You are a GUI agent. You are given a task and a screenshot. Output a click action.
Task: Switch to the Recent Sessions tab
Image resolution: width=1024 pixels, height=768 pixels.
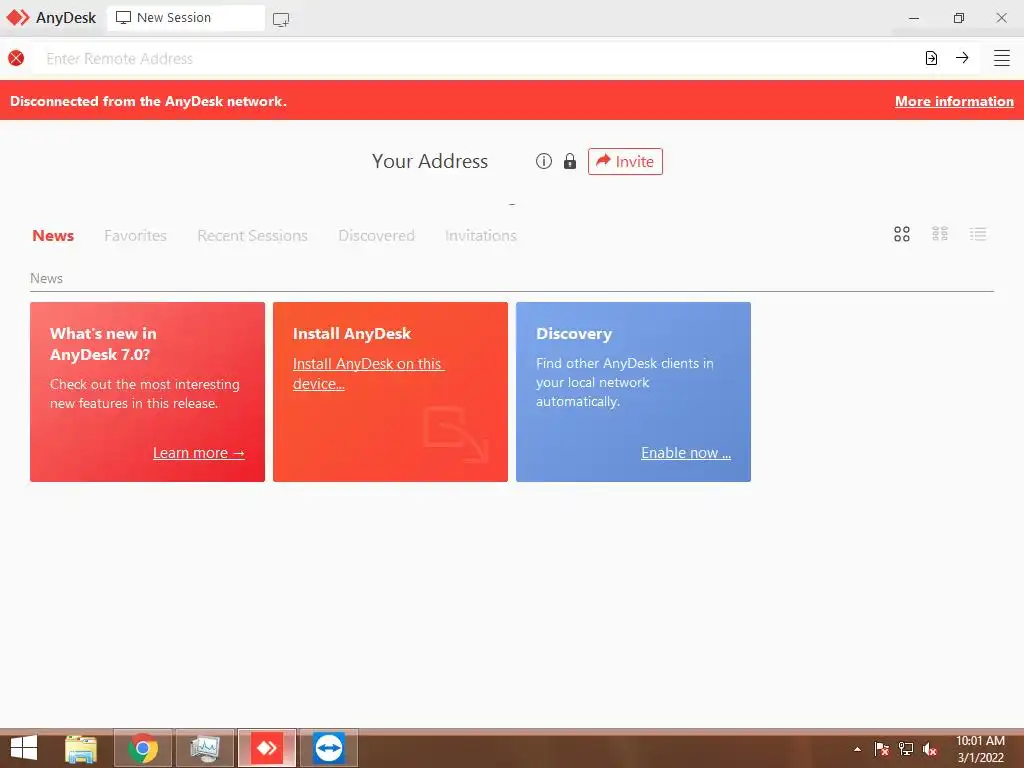pos(252,235)
